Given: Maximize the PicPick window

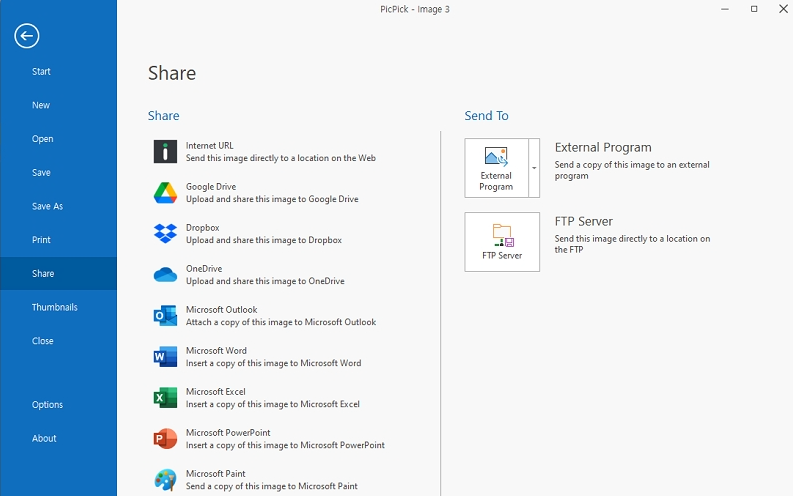Looking at the screenshot, I should (754, 9).
